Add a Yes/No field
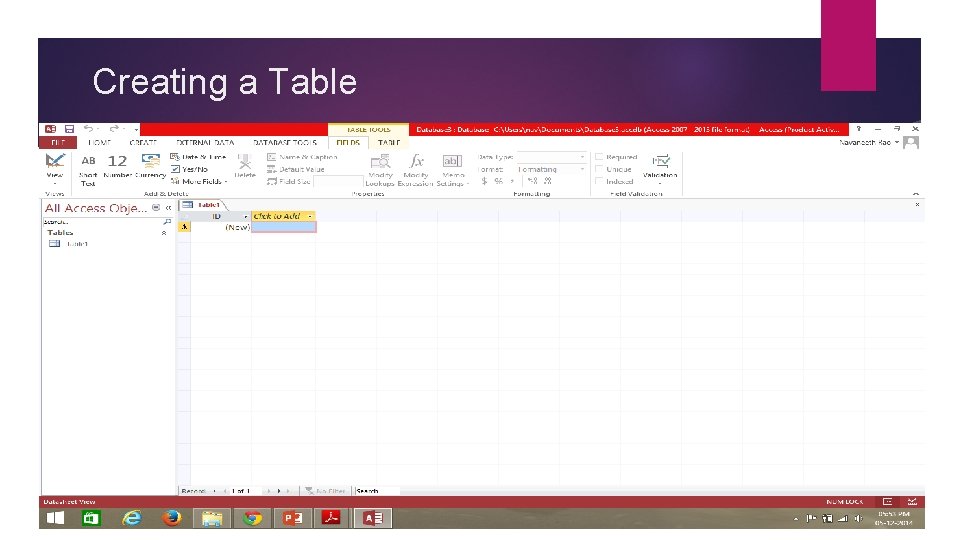Image resolution: width=960 pixels, height=540 pixels. pyautogui.click(x=189, y=169)
